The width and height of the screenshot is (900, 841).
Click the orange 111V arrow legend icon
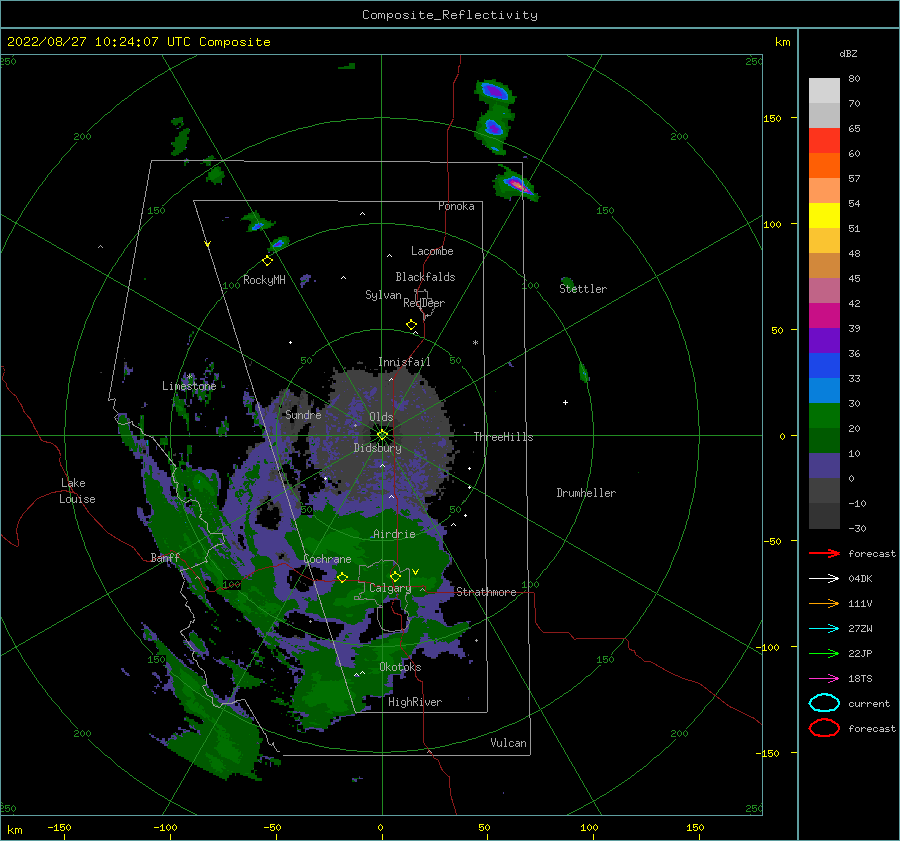824,603
